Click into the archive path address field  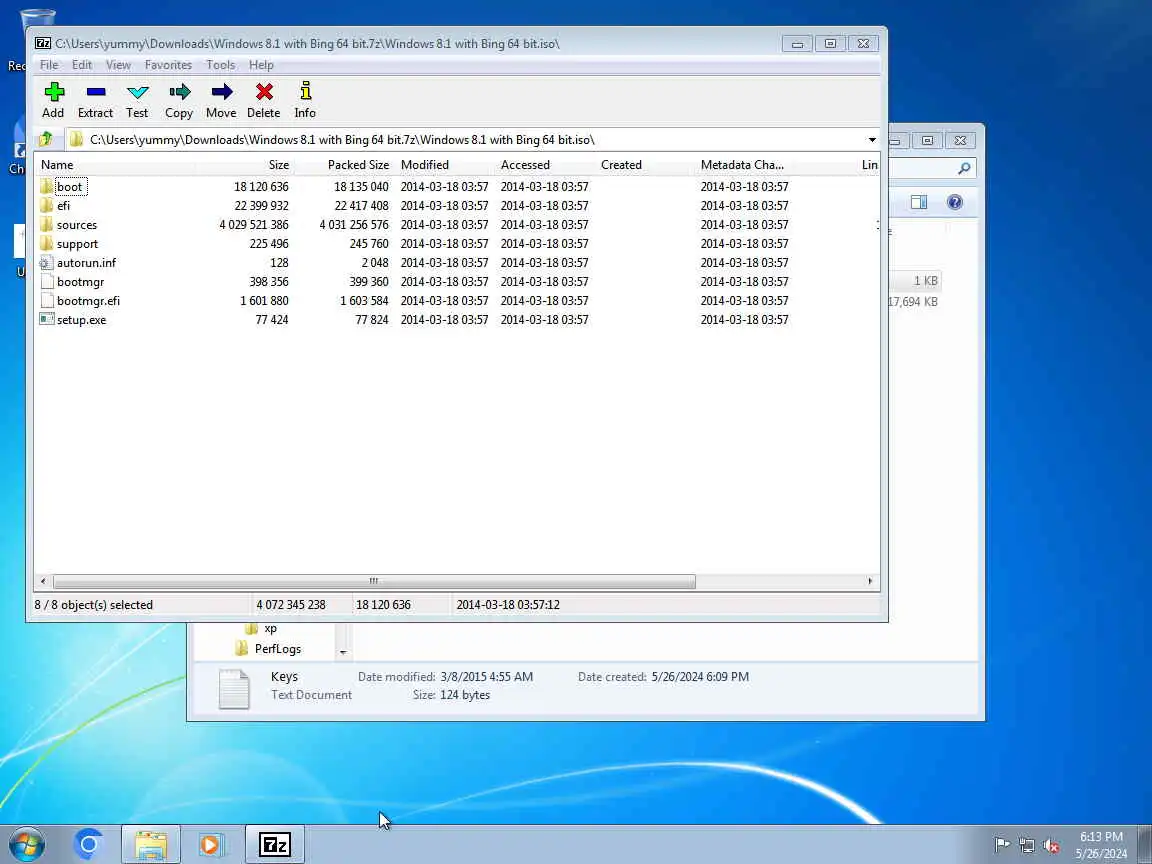tap(470, 140)
